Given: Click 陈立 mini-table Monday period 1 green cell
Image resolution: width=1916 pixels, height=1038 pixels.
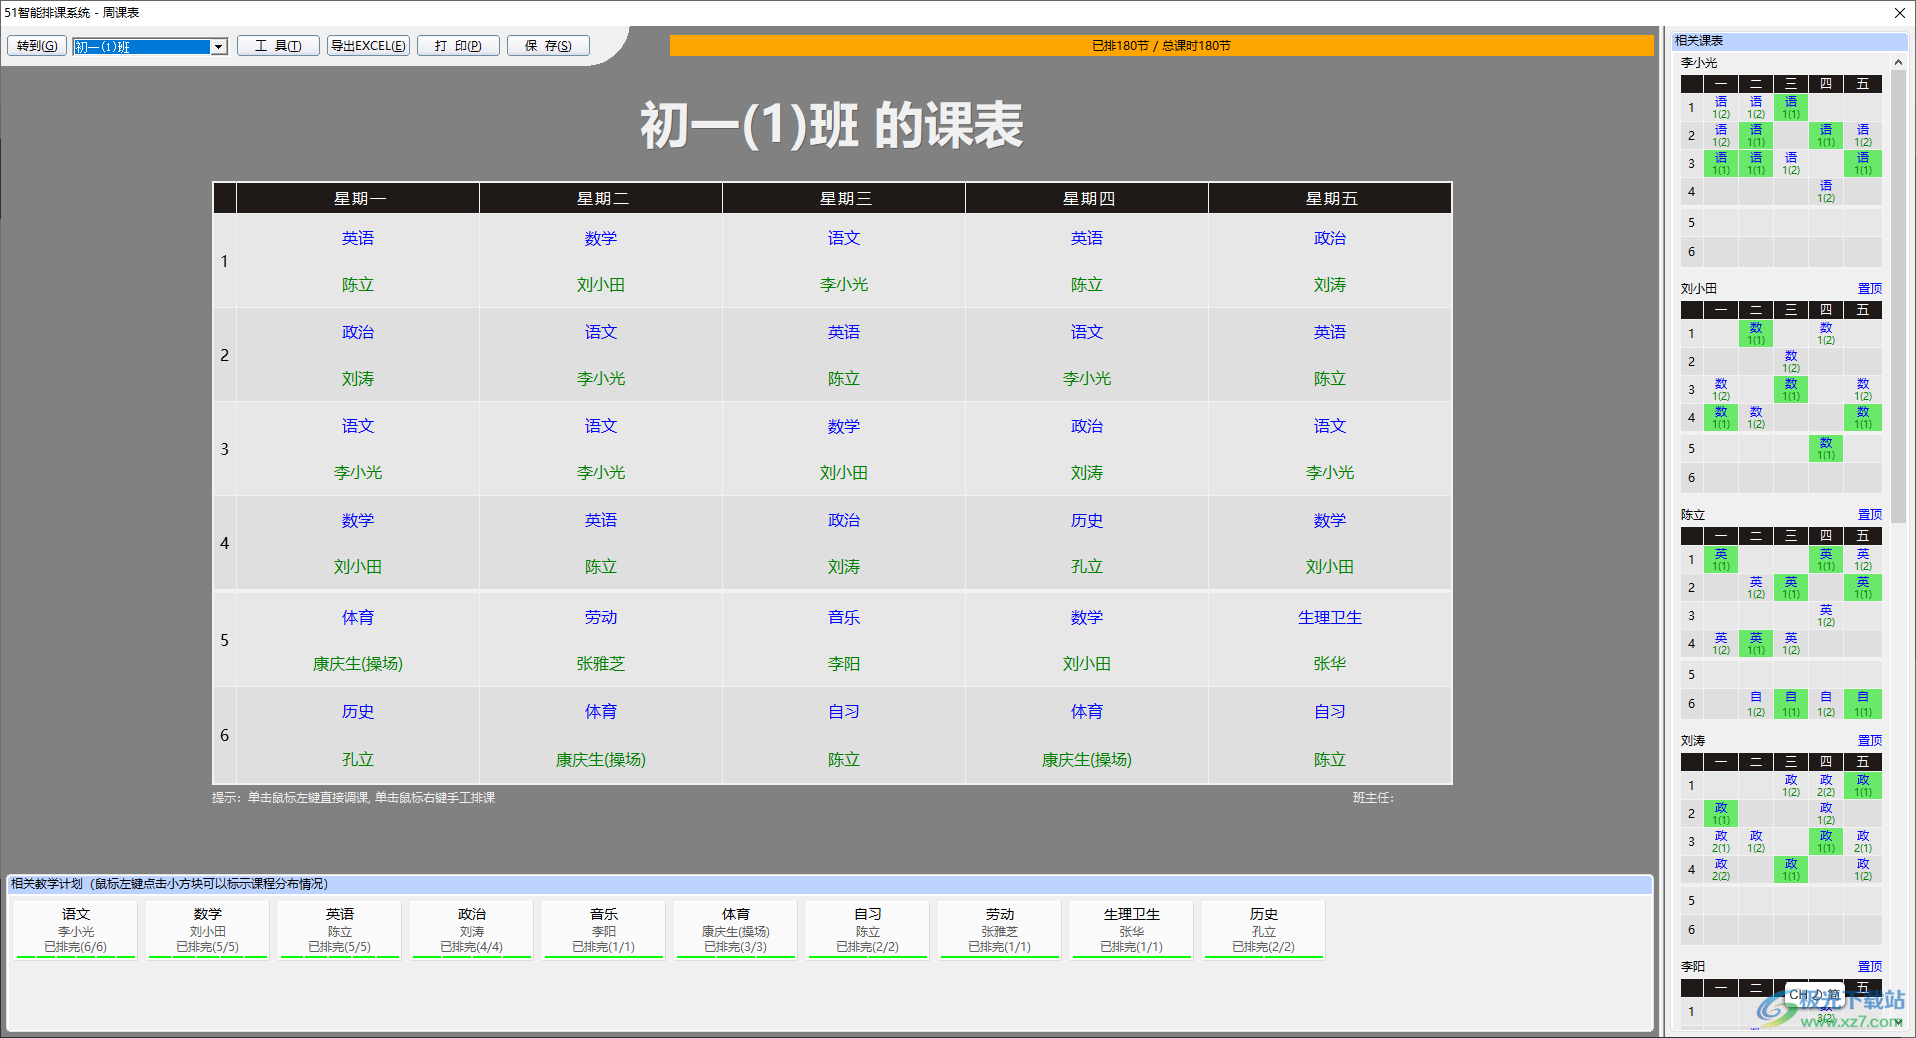Looking at the screenshot, I should click(1721, 560).
